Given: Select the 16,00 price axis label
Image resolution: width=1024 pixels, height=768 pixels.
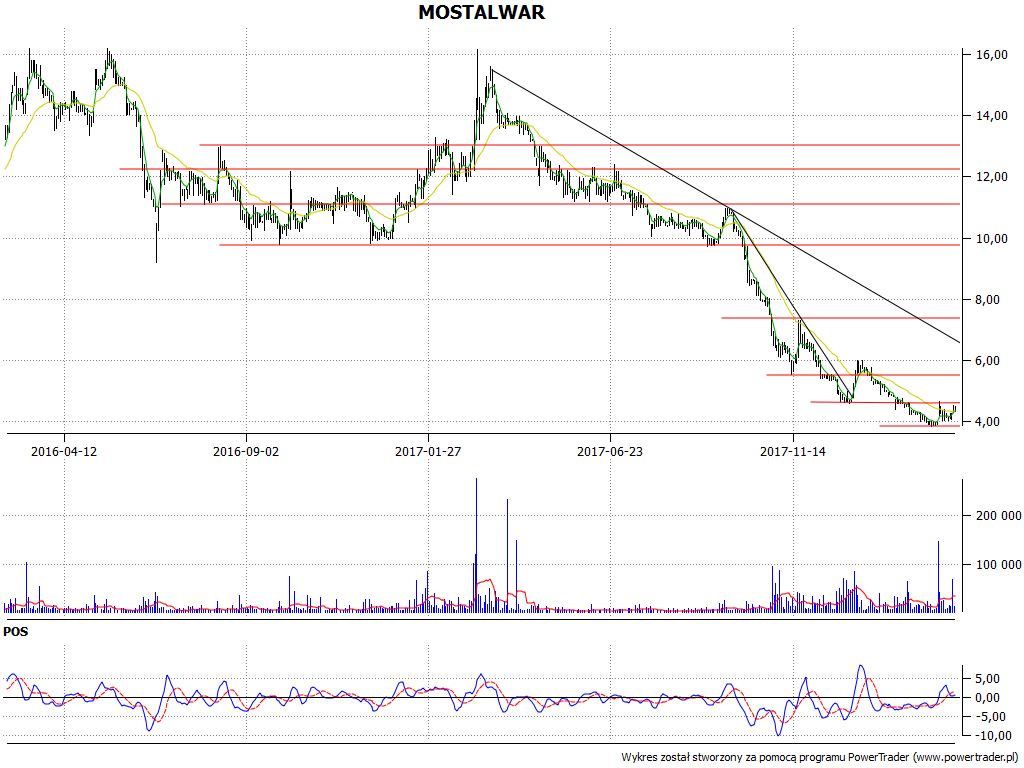Looking at the screenshot, I should click(991, 55).
